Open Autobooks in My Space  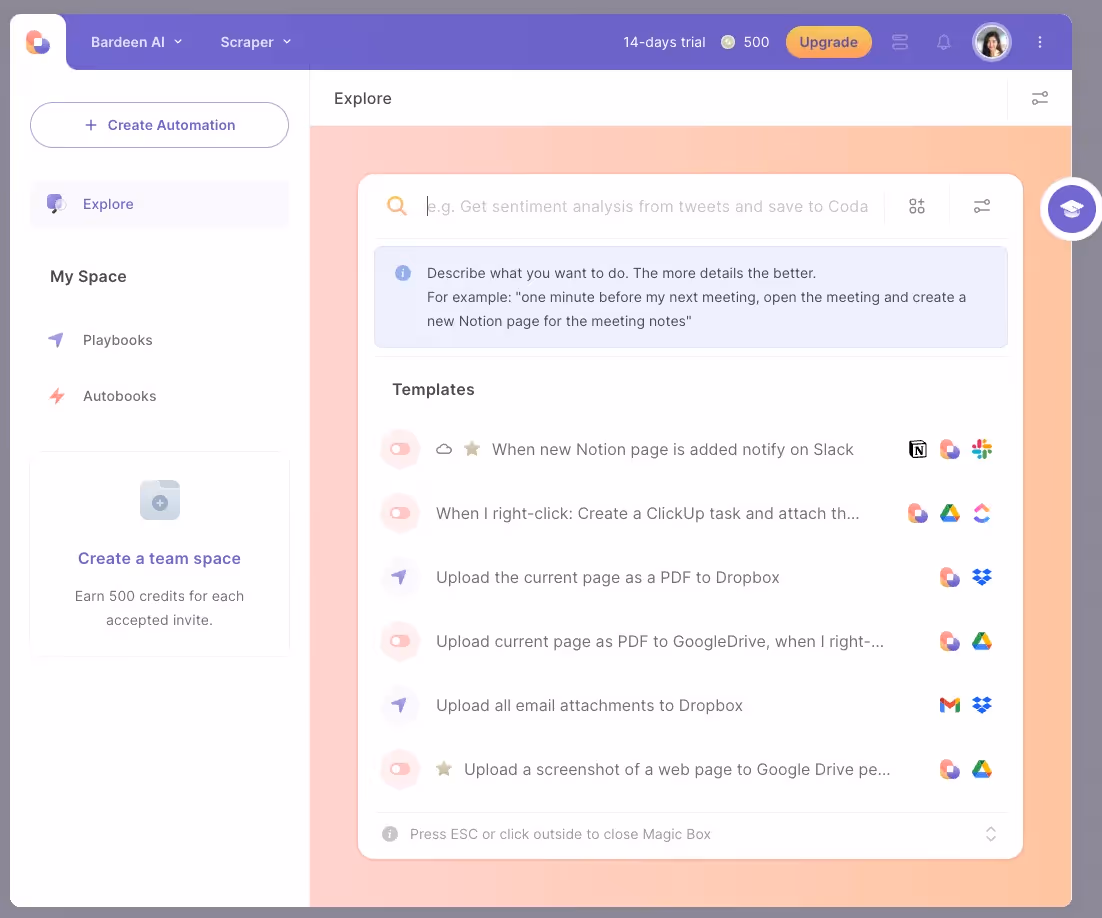click(119, 396)
